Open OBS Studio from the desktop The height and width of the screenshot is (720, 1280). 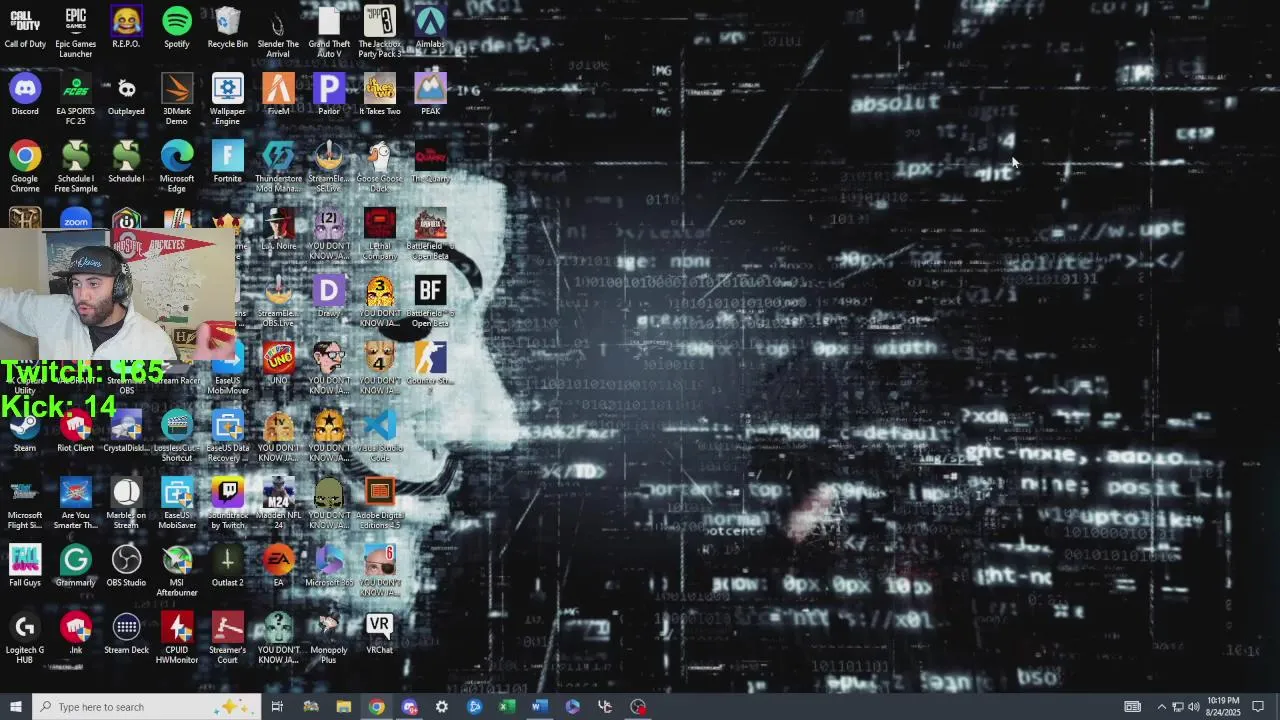126,565
